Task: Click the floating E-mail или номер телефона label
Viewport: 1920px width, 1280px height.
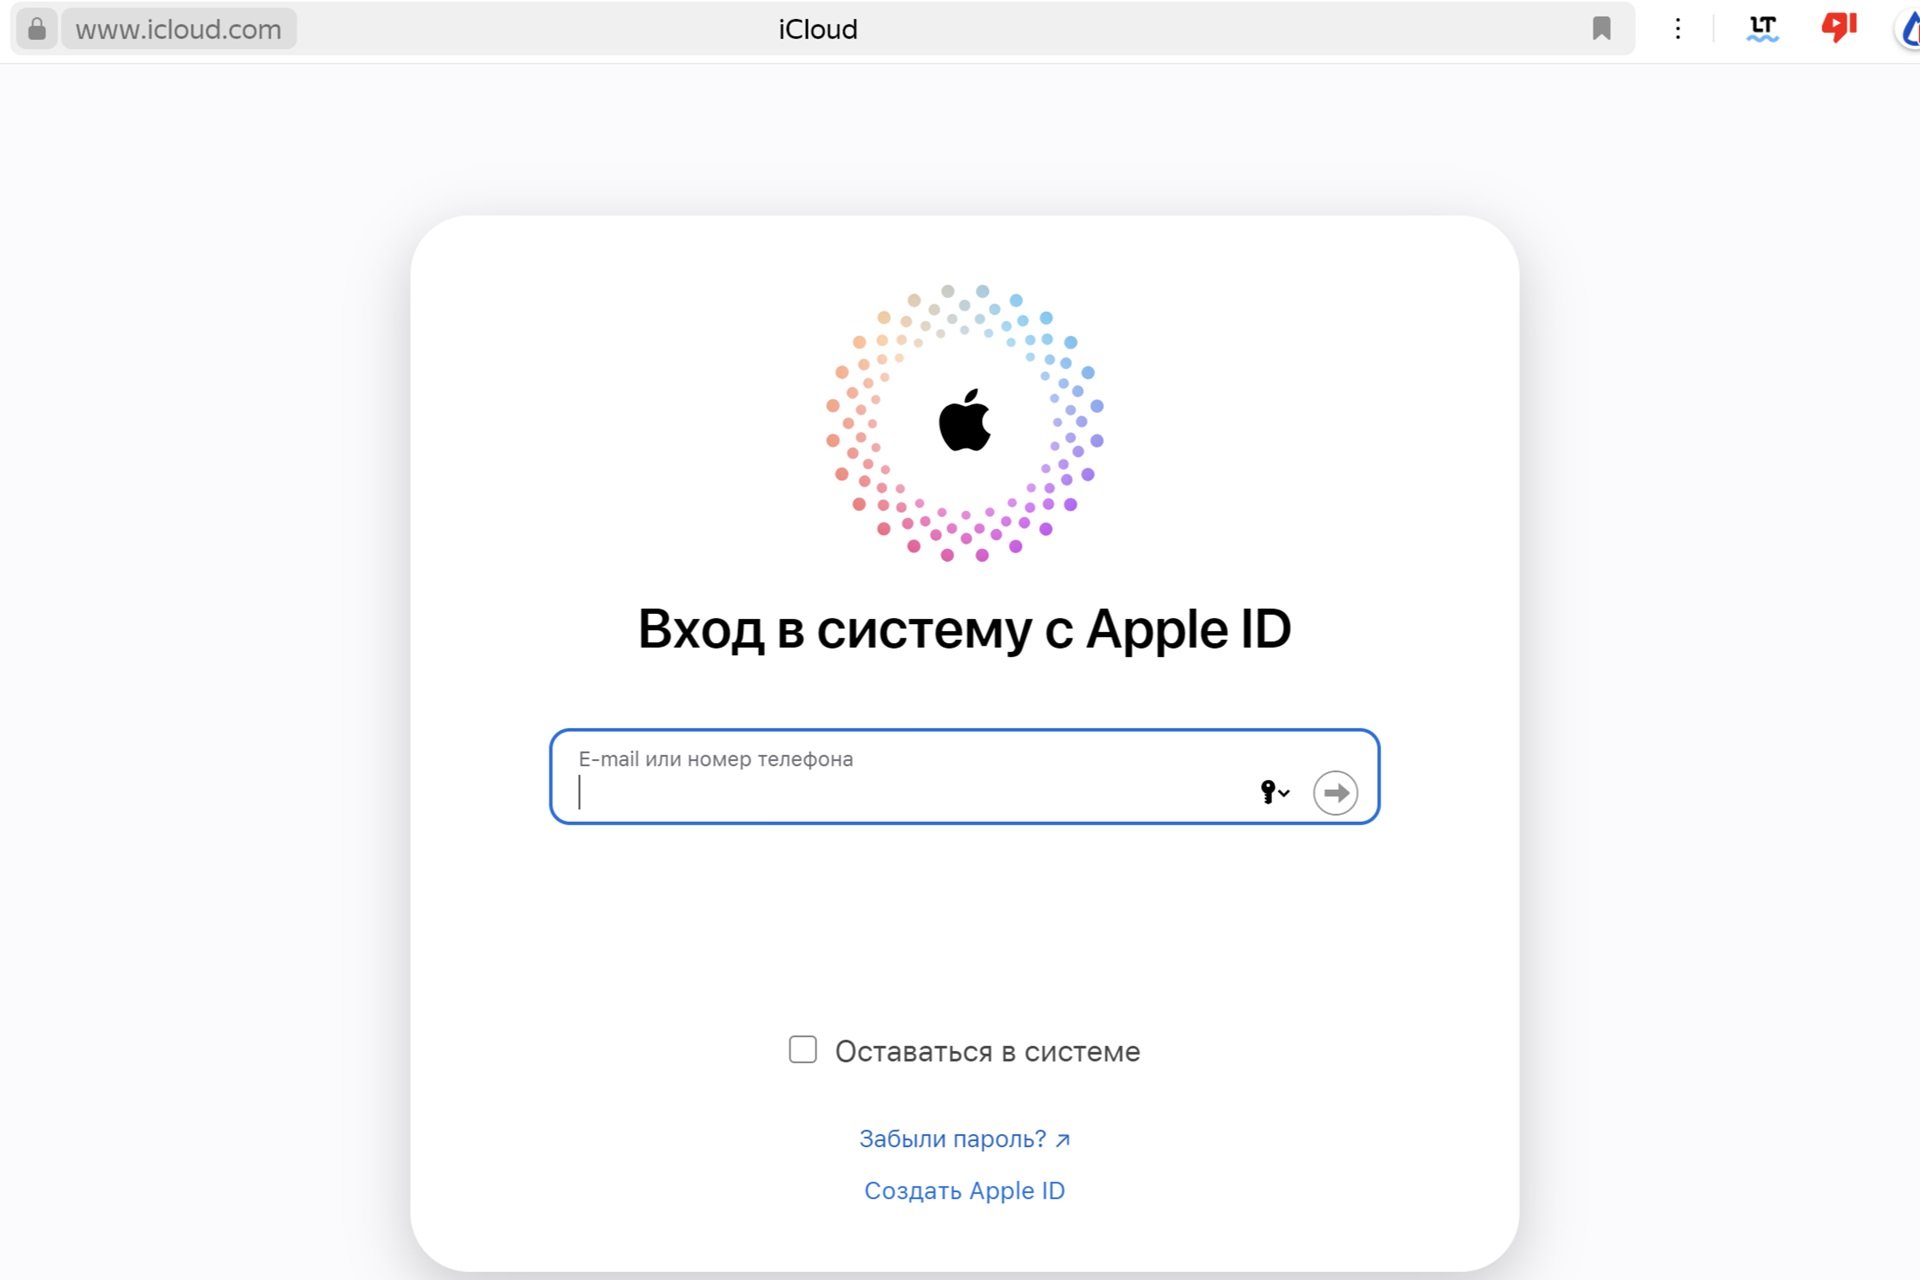Action: 716,759
